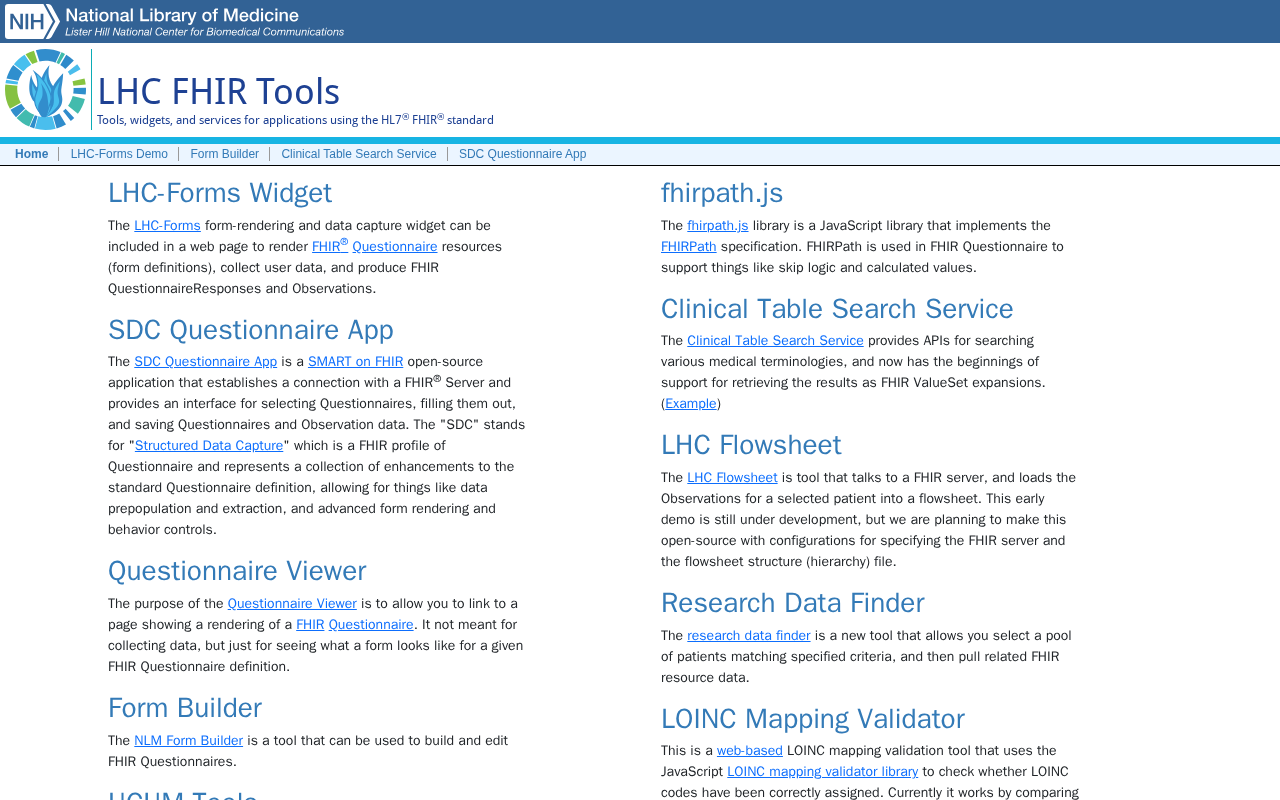Click the Form Builder section heading
The width and height of the screenshot is (1280, 800).
pos(185,708)
